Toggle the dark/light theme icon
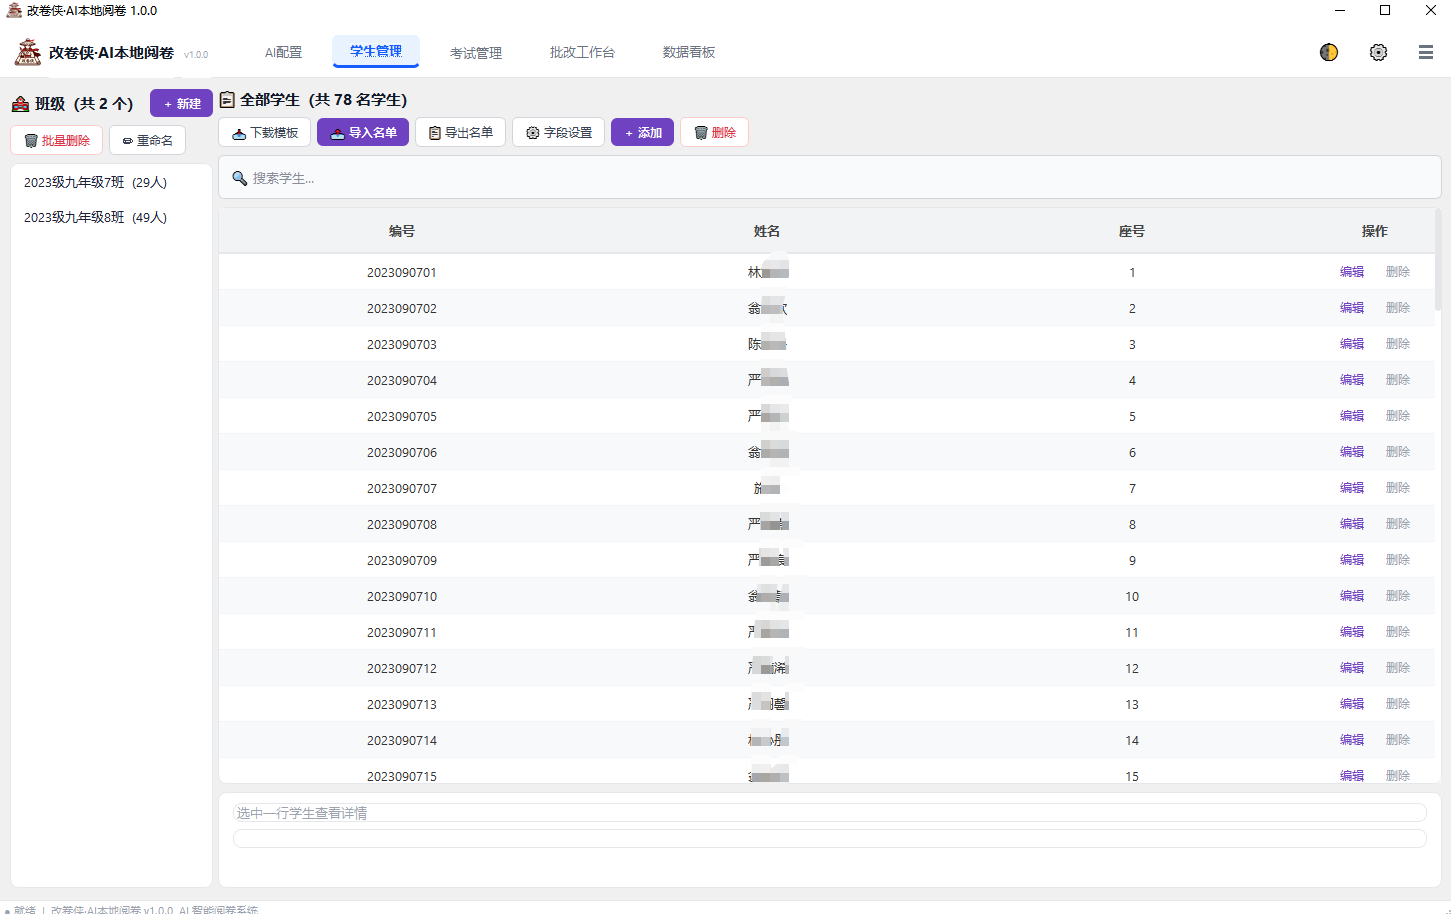This screenshot has height=914, width=1451. click(x=1328, y=52)
